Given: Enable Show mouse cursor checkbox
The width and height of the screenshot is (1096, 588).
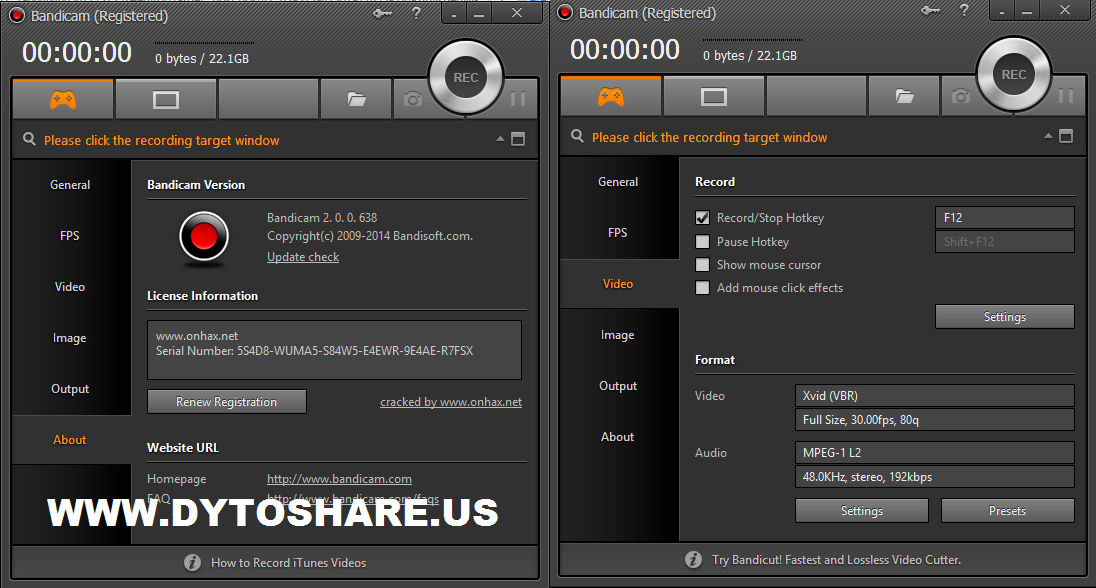Looking at the screenshot, I should pyautogui.click(x=702, y=264).
